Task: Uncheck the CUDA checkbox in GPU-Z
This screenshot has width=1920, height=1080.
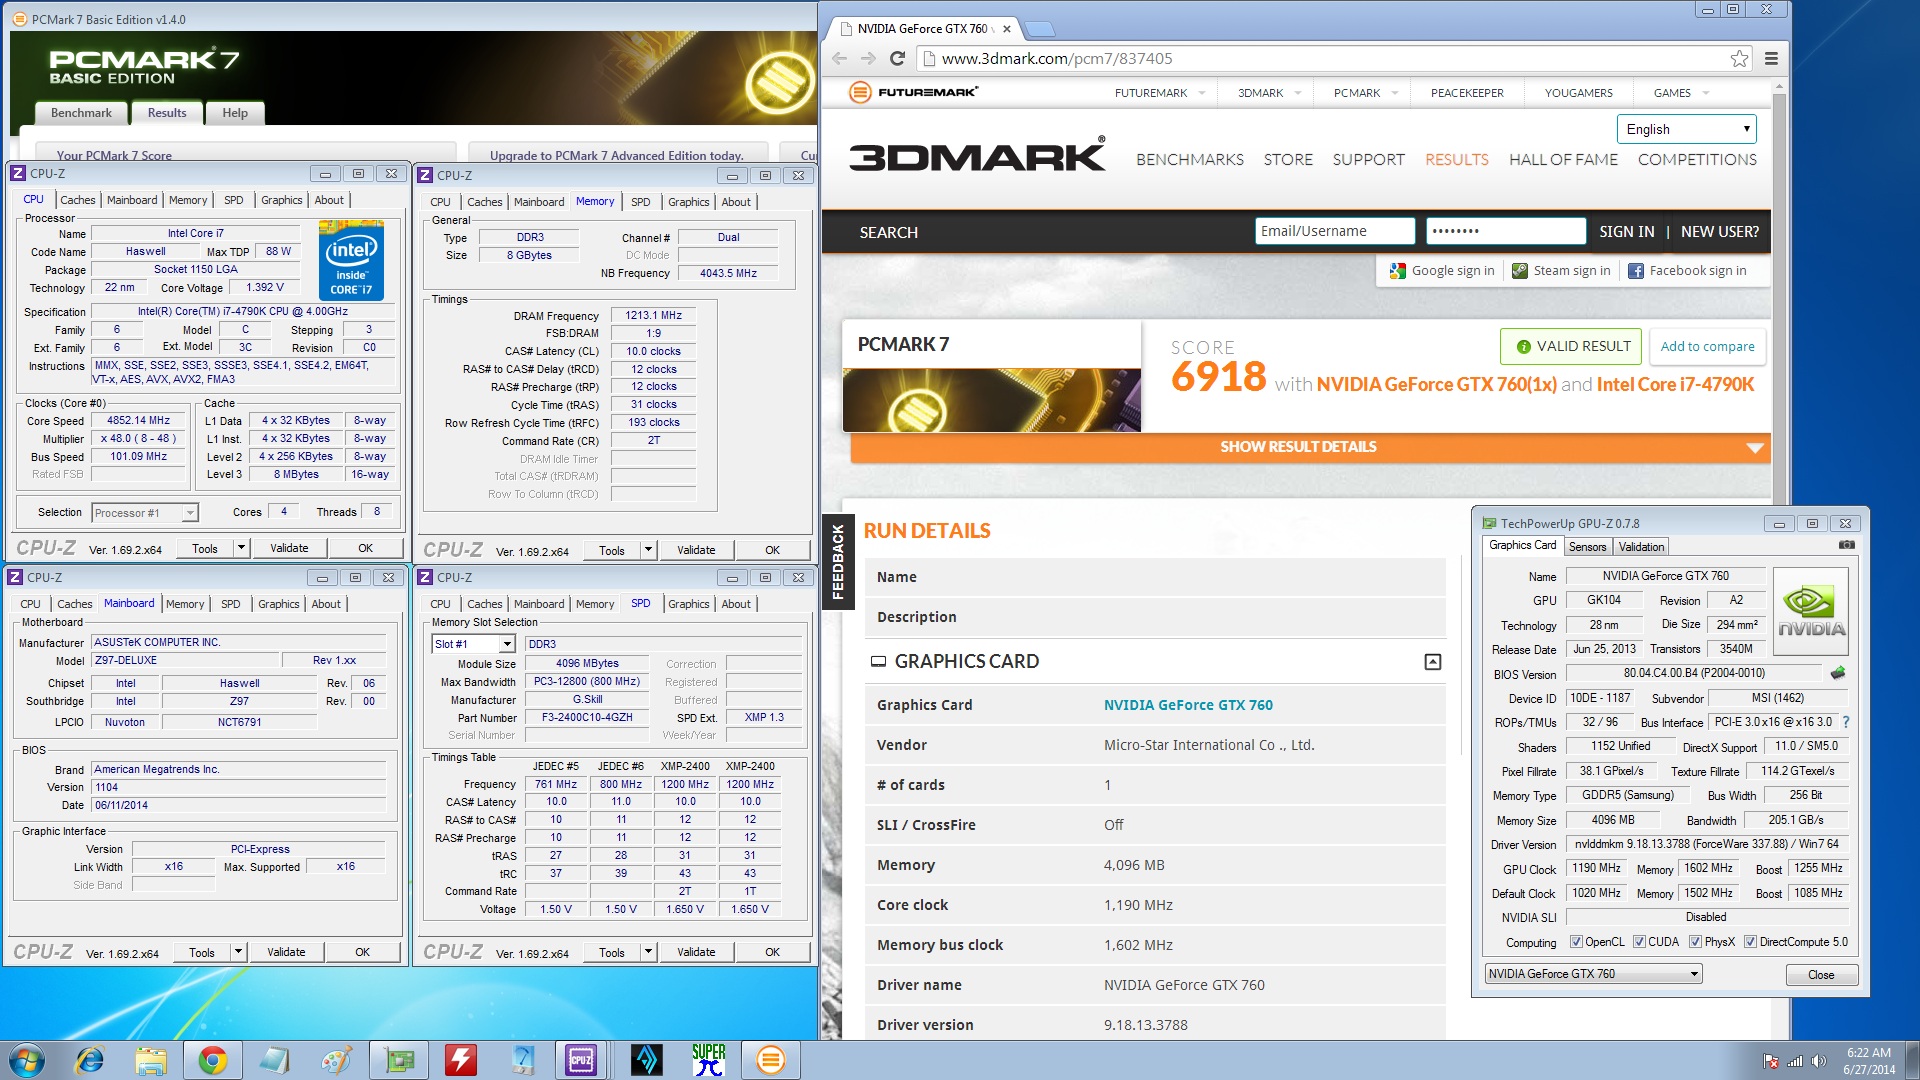Action: [1639, 942]
